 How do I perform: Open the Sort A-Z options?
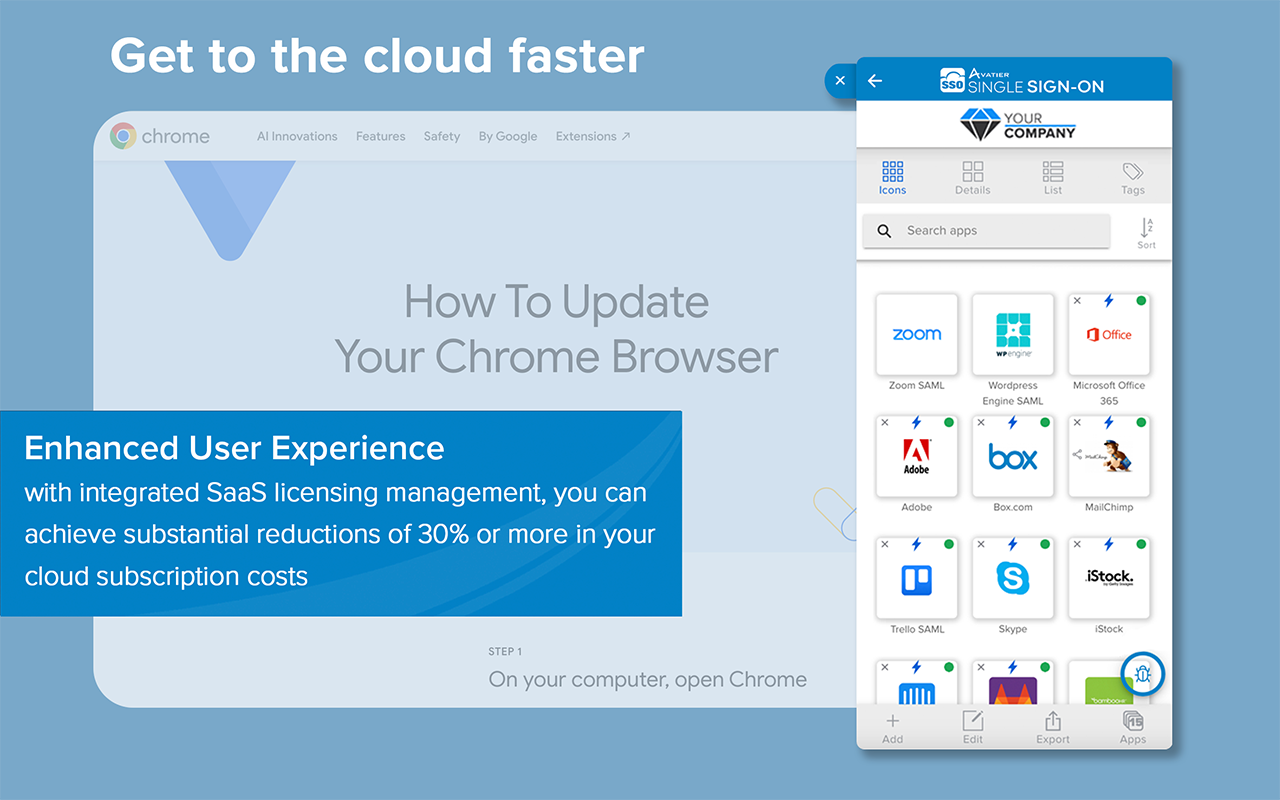coord(1146,233)
